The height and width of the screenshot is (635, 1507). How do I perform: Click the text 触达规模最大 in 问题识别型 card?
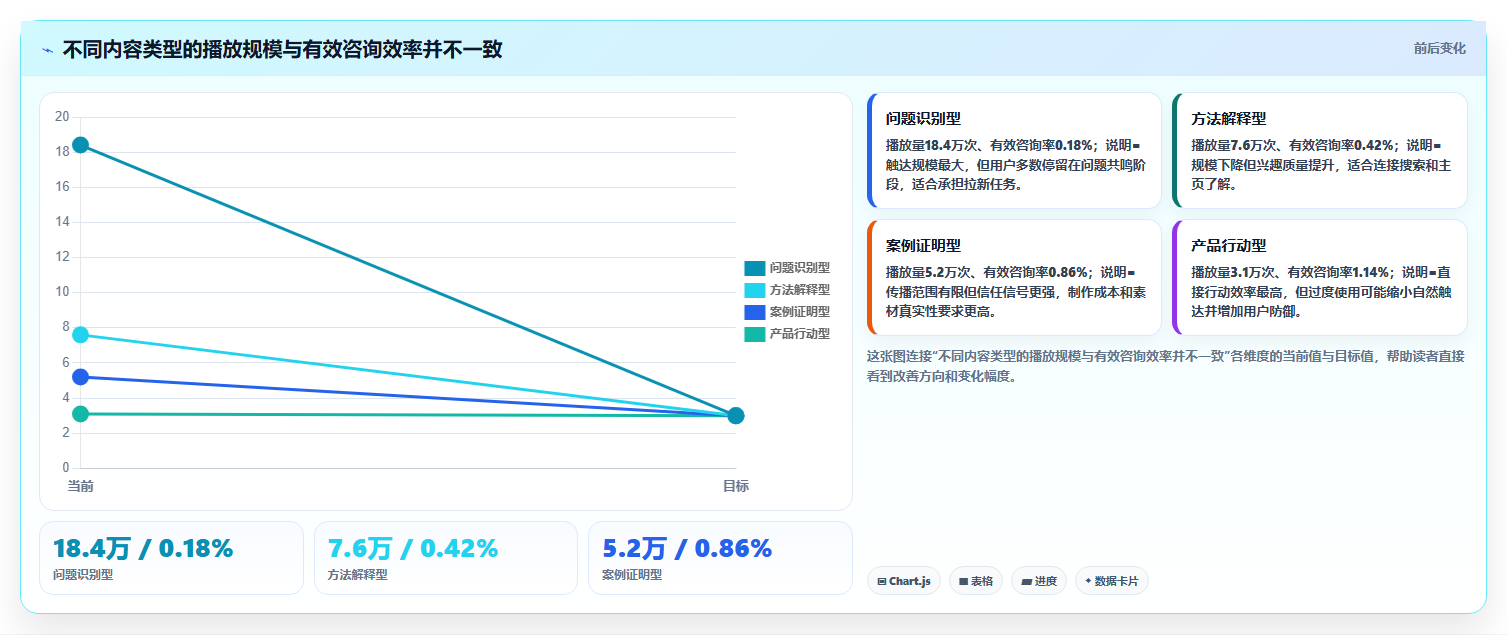[x=925, y=165]
